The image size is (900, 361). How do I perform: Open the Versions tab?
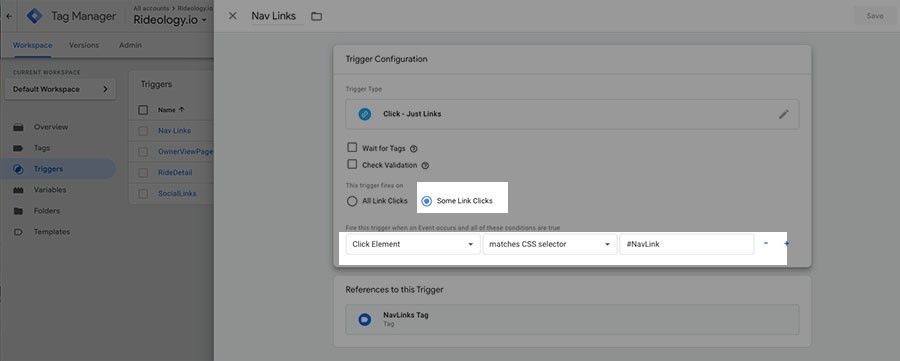pos(84,45)
